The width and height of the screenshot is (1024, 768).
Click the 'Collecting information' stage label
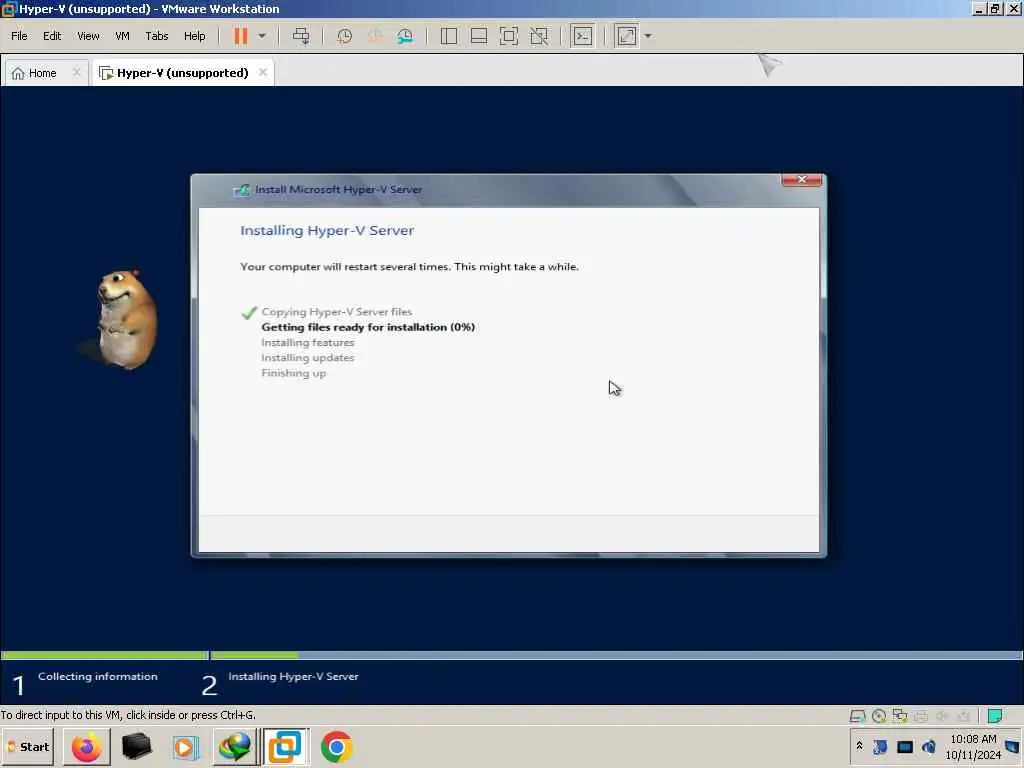[x=98, y=677]
